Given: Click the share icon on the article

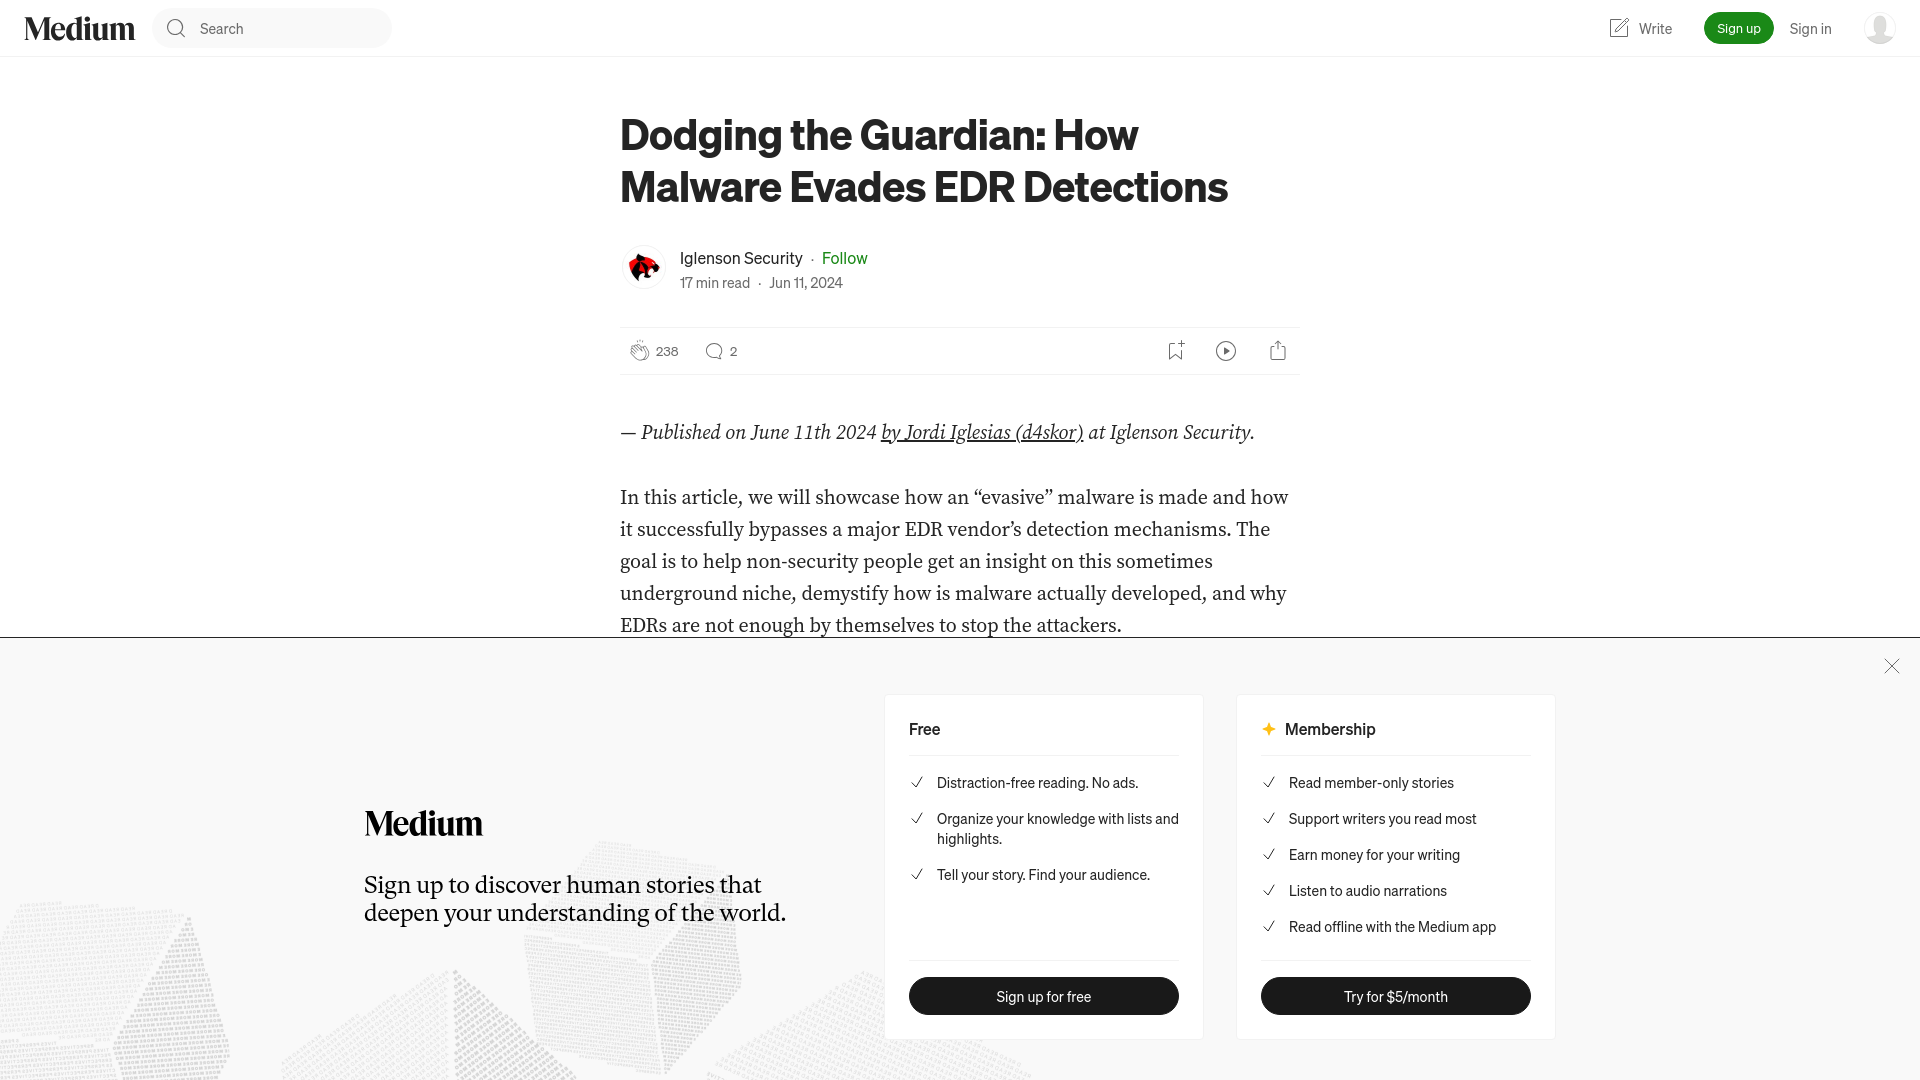Looking at the screenshot, I should [1278, 349].
